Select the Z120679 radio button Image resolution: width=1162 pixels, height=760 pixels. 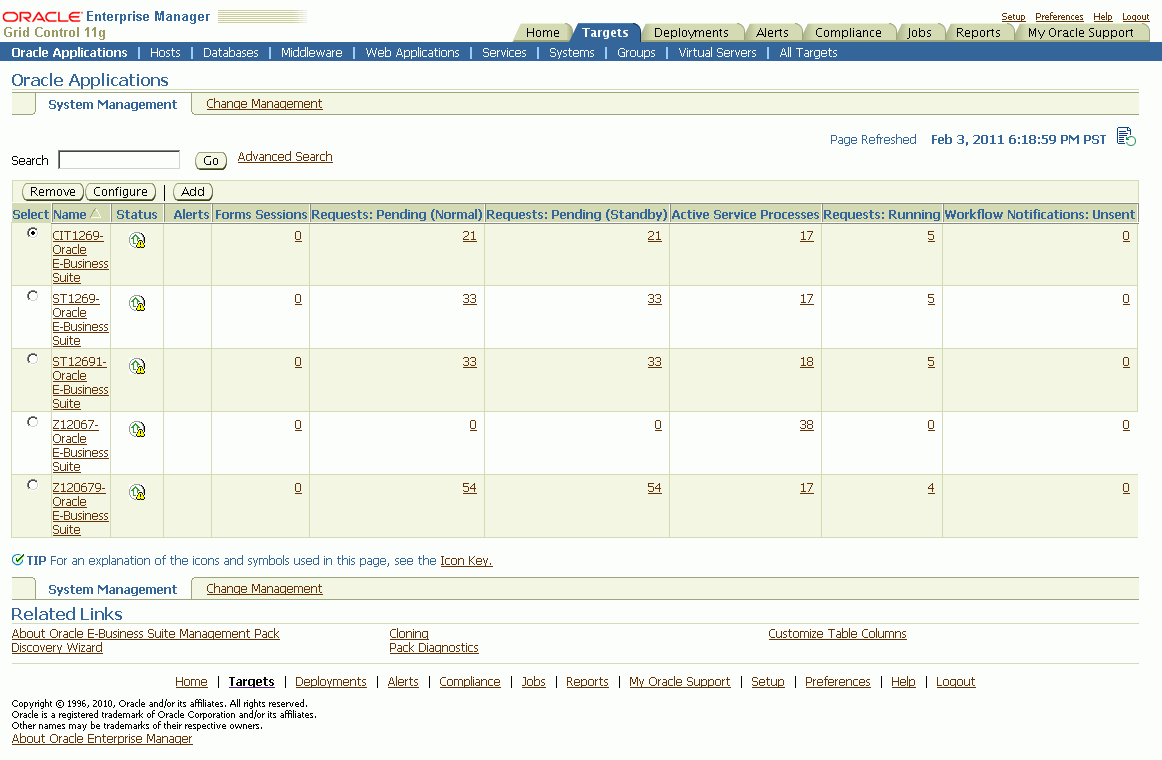(32, 484)
